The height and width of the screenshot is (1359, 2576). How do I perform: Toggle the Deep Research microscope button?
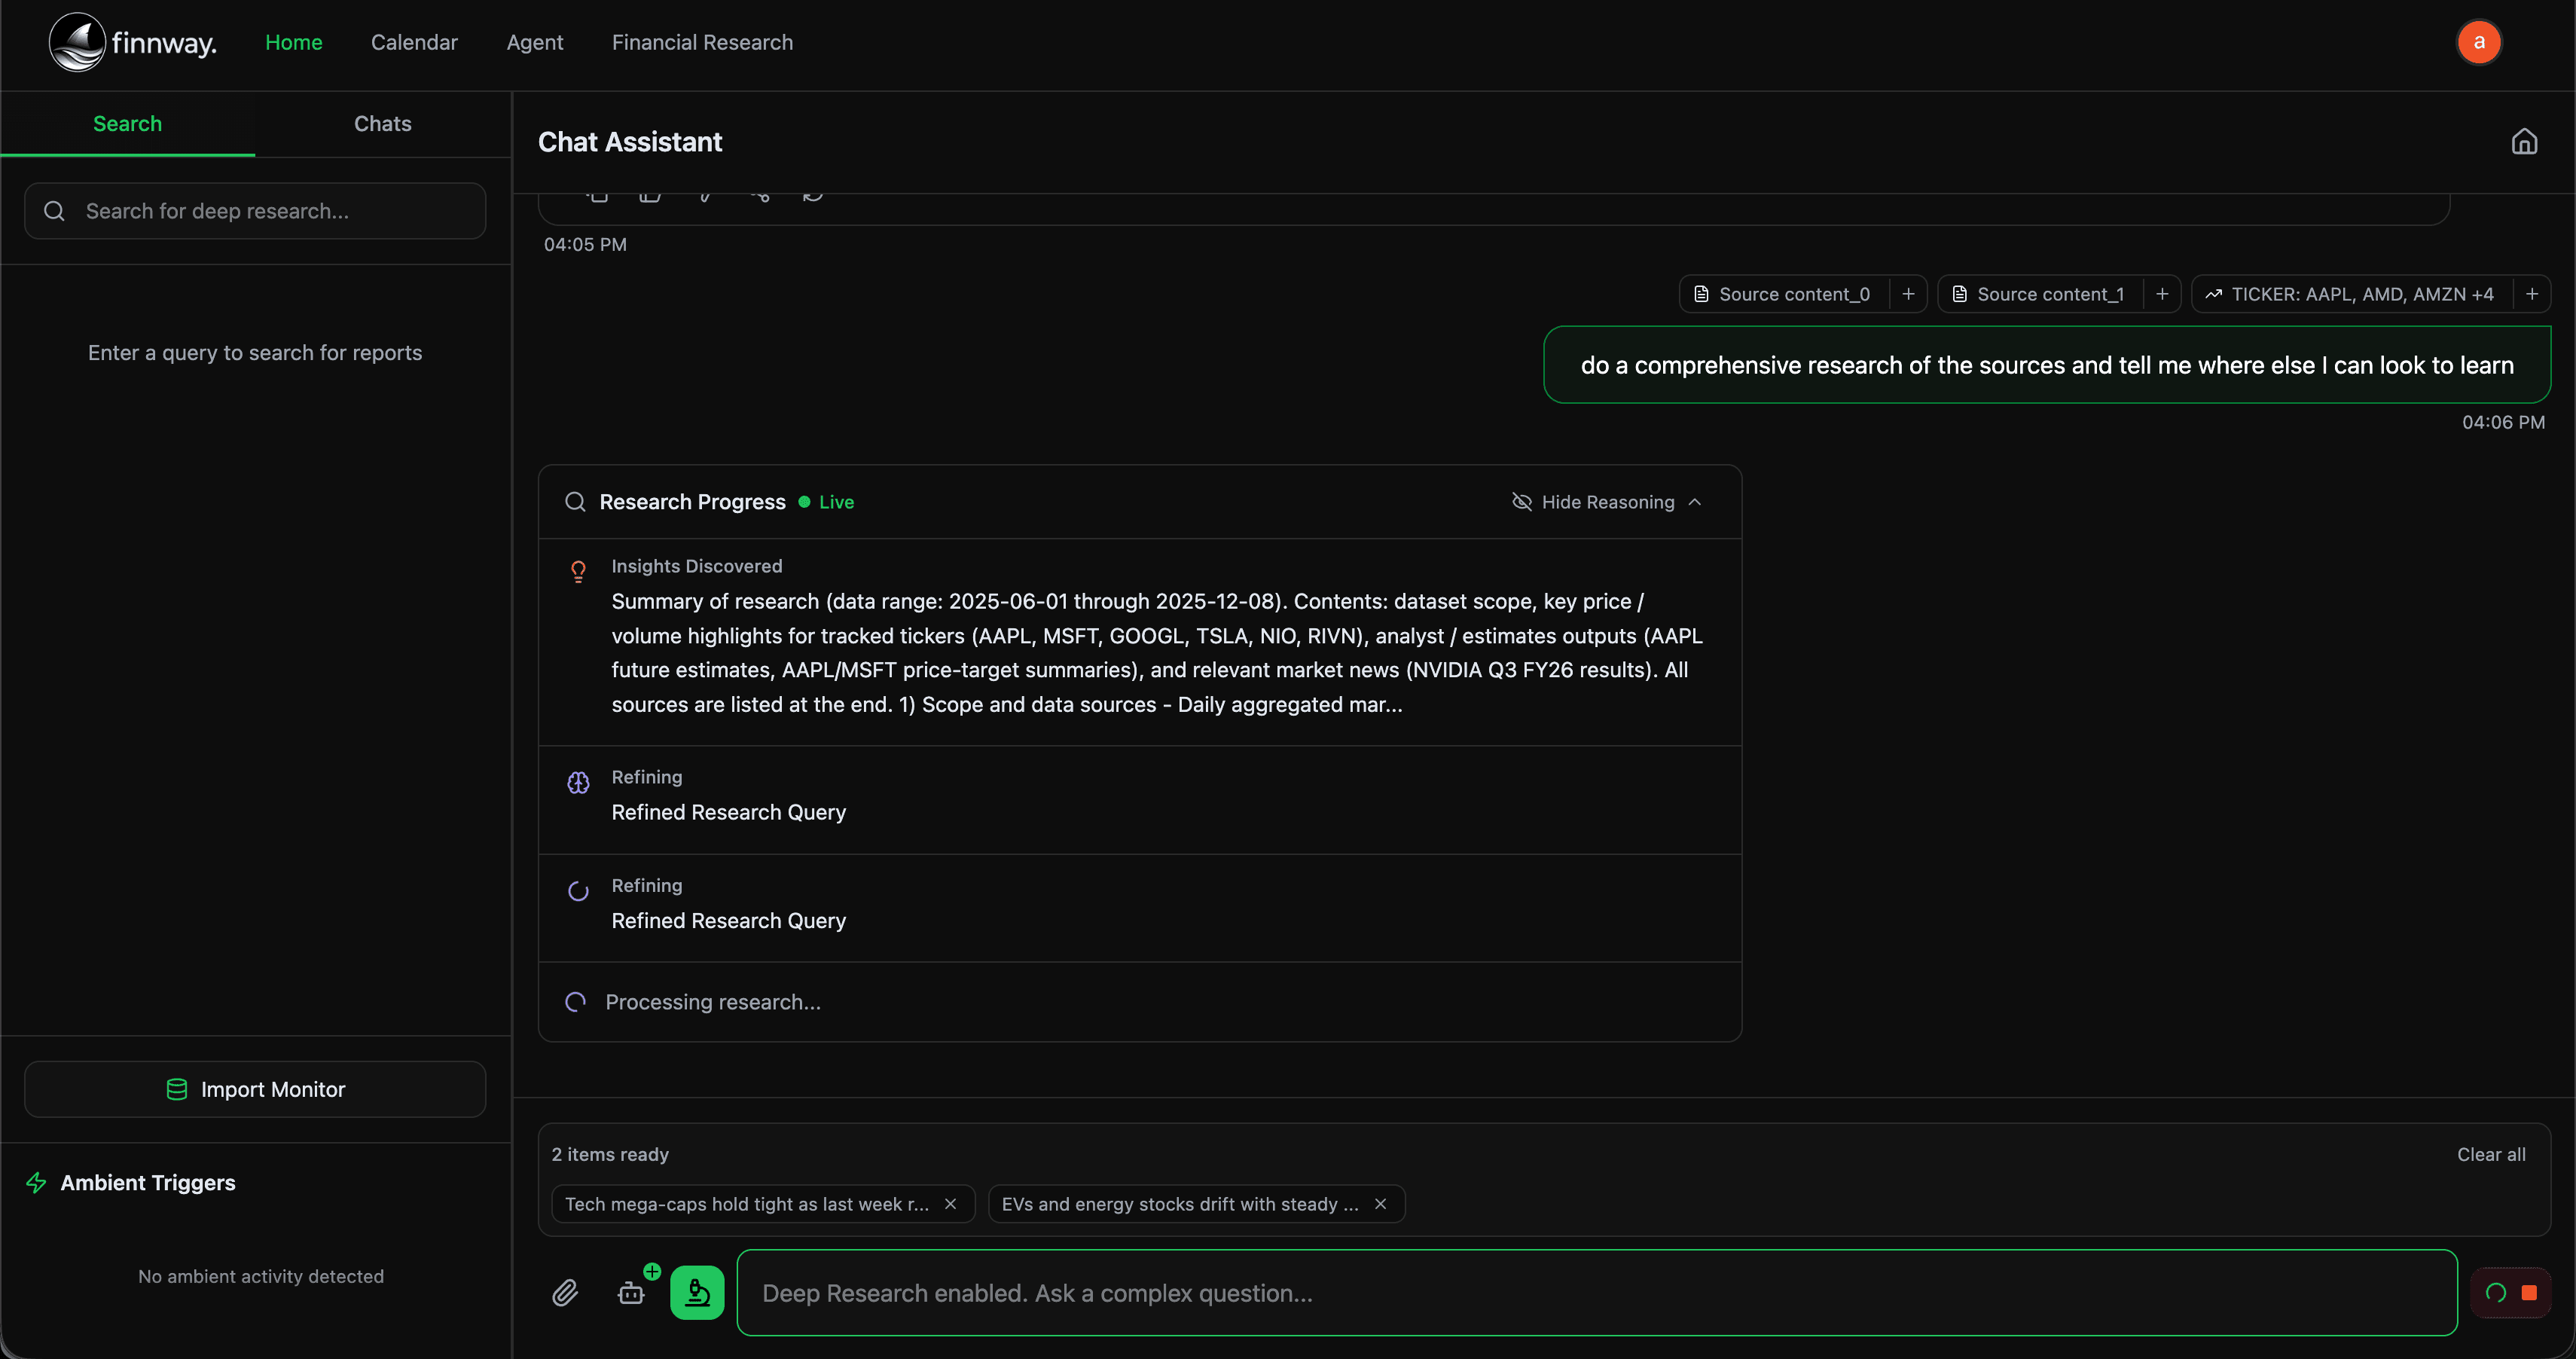coord(697,1293)
